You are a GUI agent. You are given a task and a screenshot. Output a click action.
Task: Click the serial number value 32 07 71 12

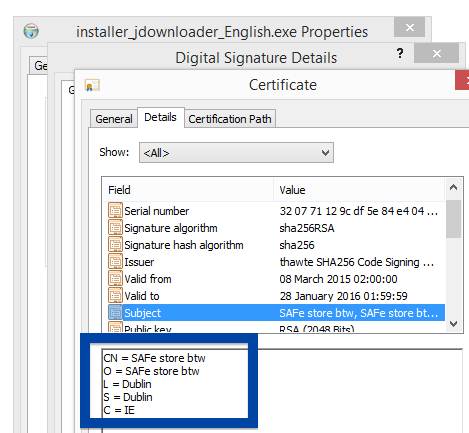click(358, 211)
